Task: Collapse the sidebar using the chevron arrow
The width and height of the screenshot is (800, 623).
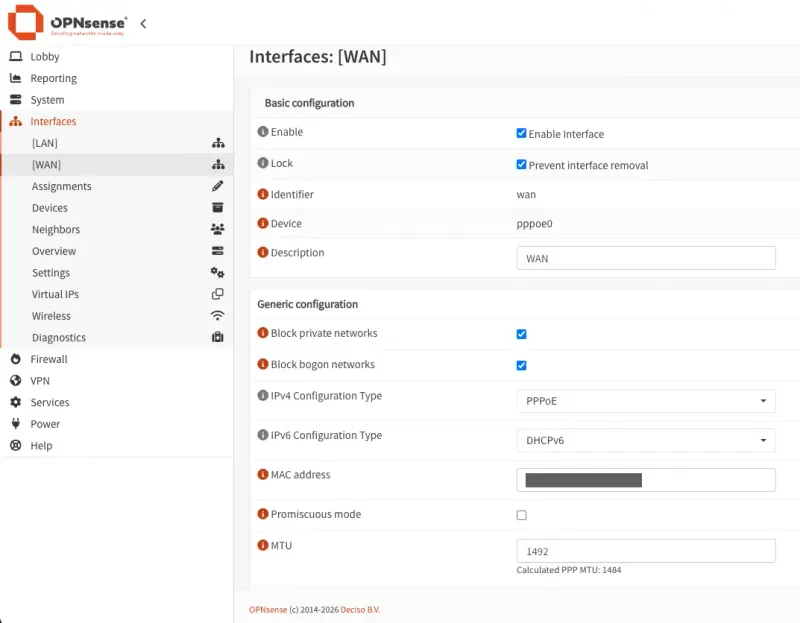Action: pos(143,22)
